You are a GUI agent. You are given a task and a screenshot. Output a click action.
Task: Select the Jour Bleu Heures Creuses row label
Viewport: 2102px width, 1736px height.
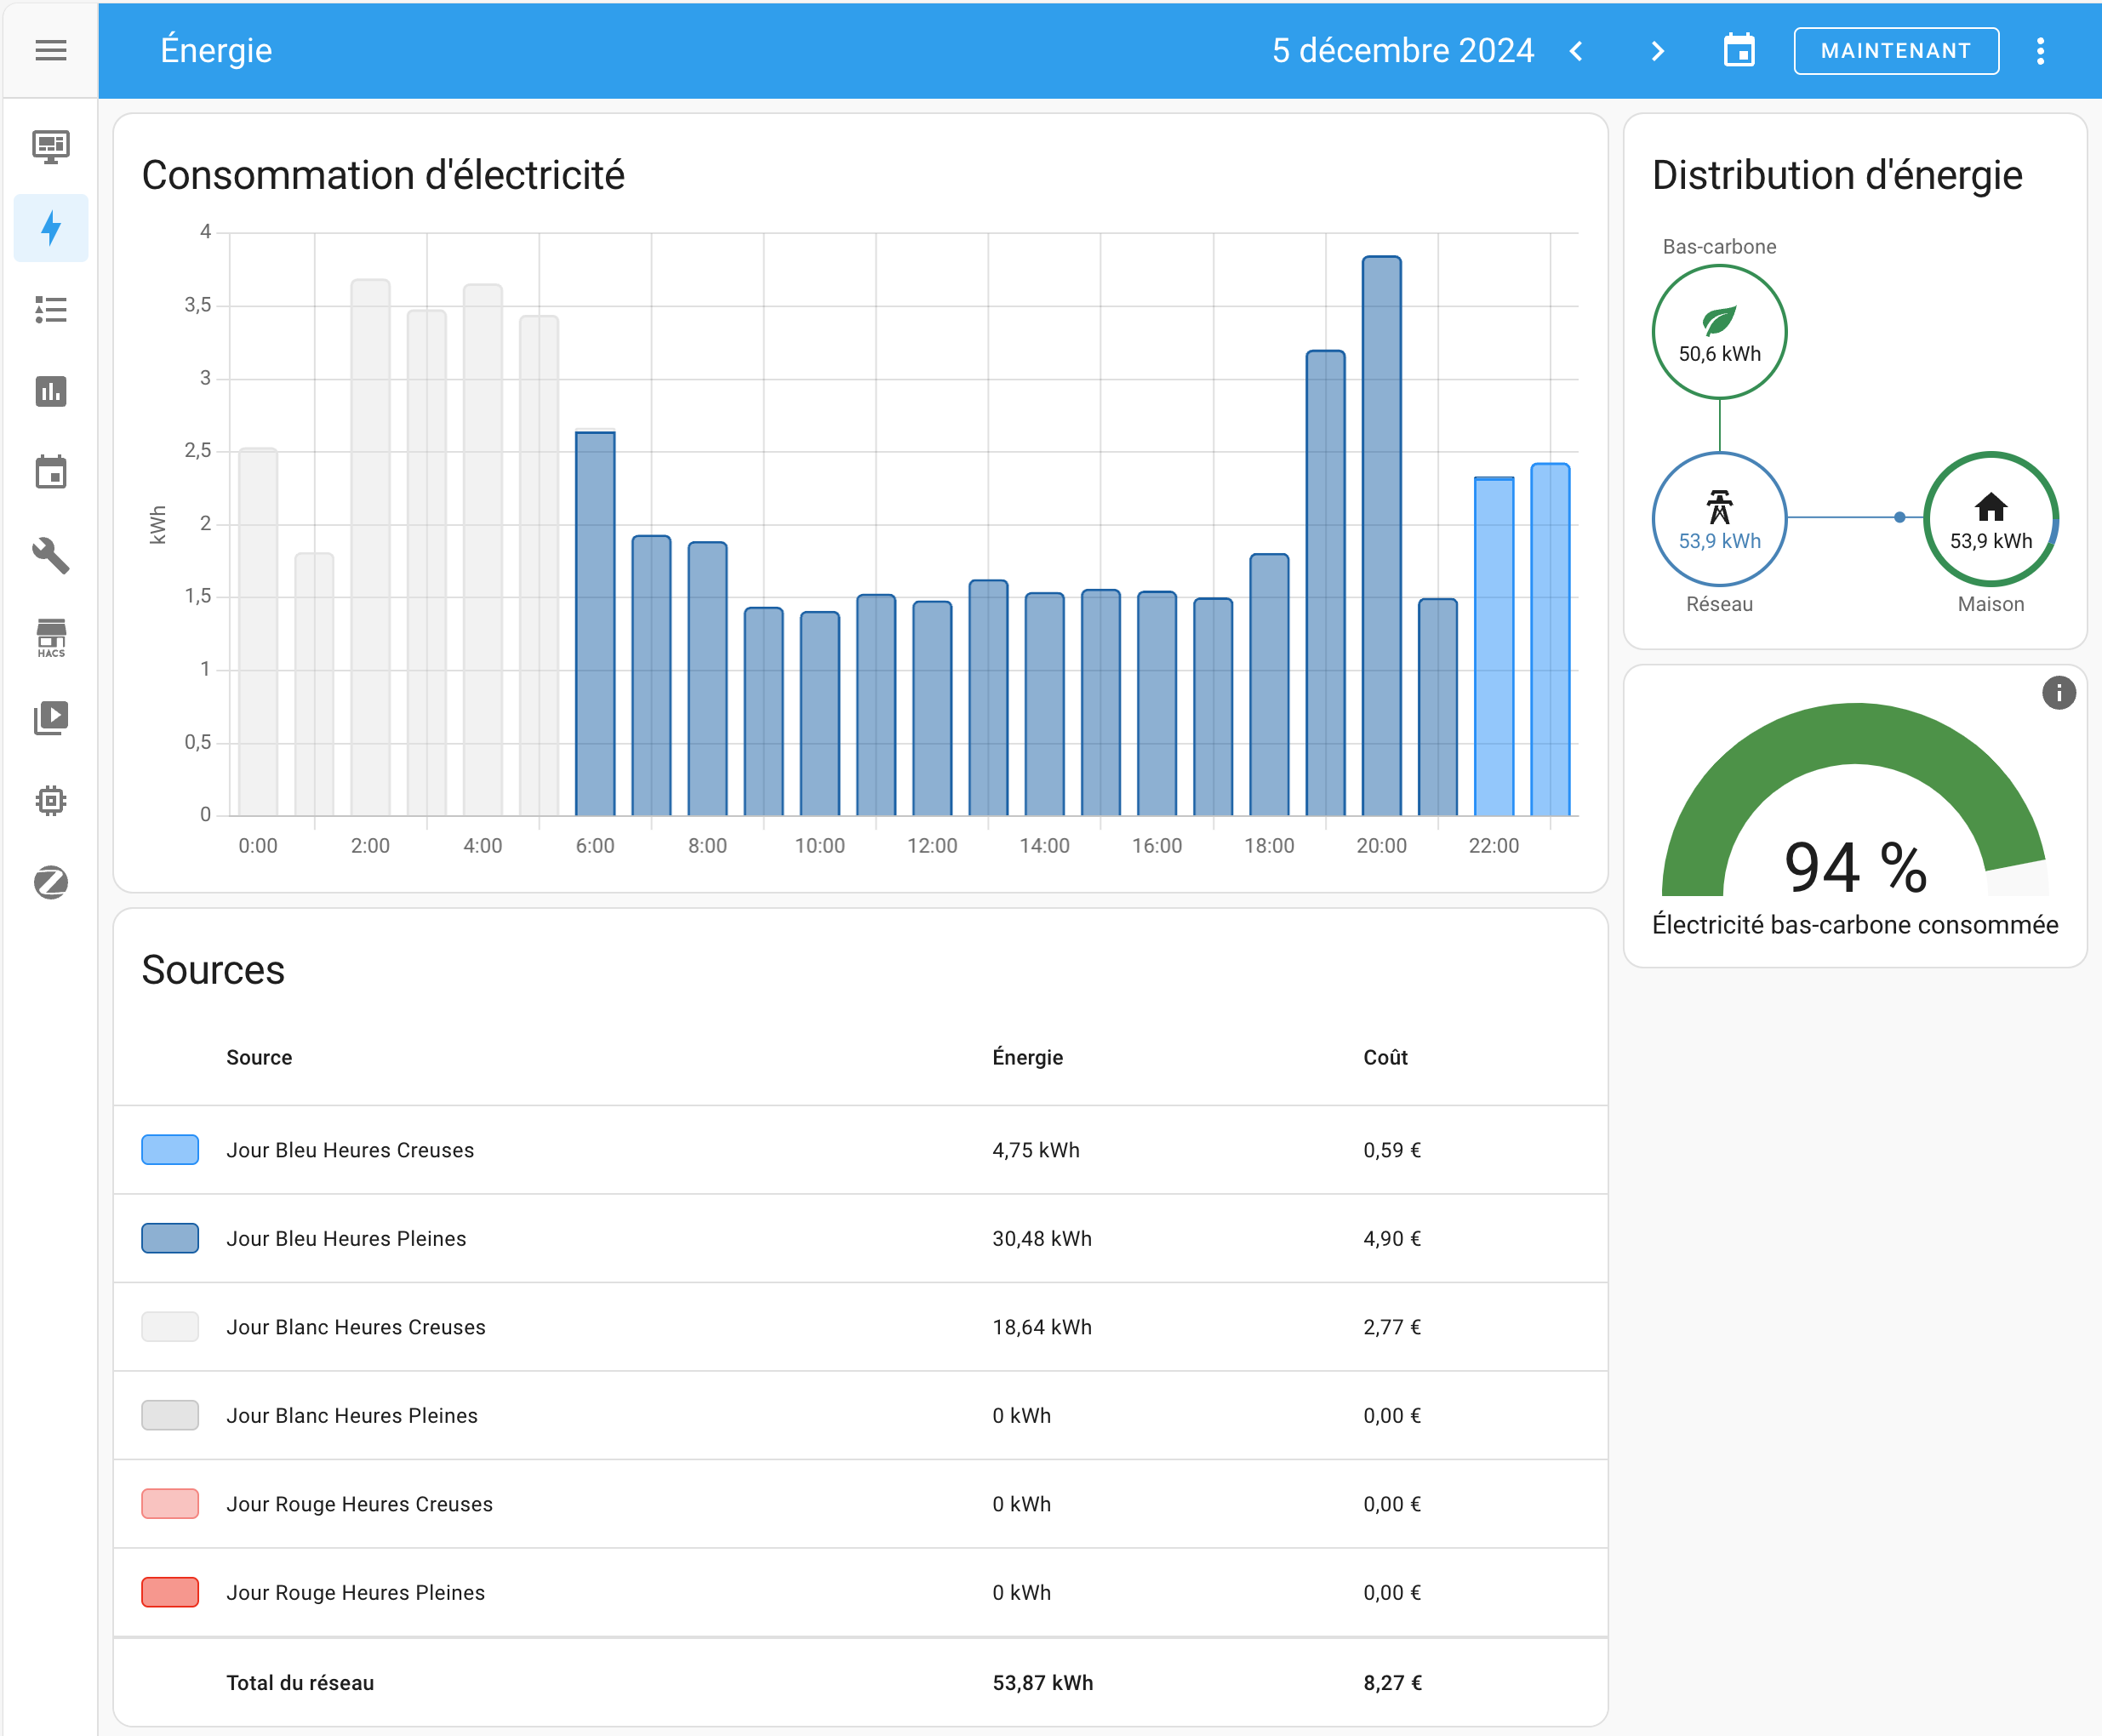(350, 1150)
